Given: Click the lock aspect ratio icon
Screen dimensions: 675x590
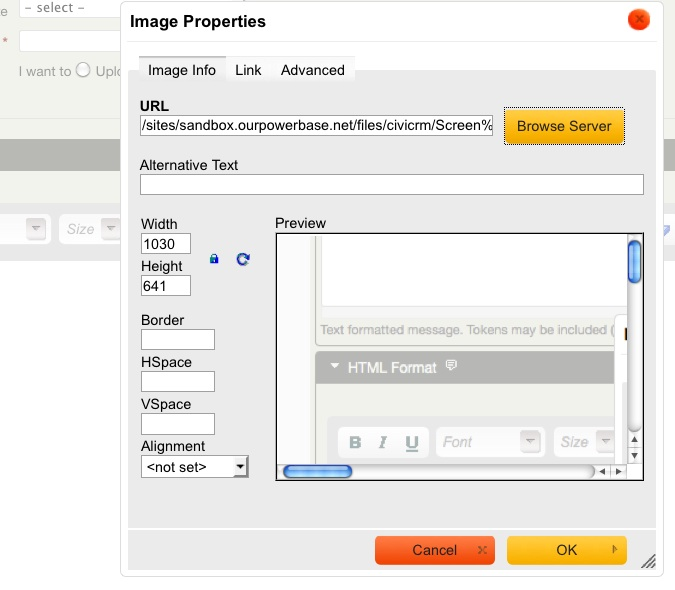Looking at the screenshot, I should [x=214, y=259].
